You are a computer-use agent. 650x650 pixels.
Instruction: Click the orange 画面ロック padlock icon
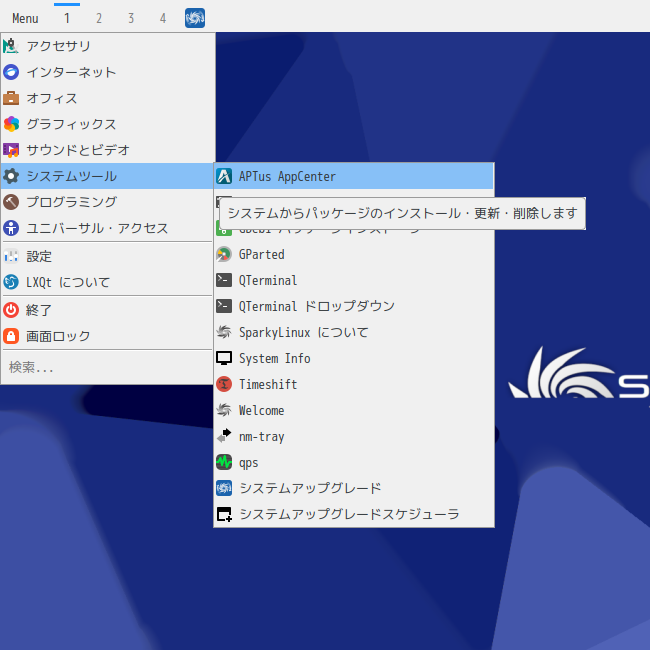(x=11, y=336)
